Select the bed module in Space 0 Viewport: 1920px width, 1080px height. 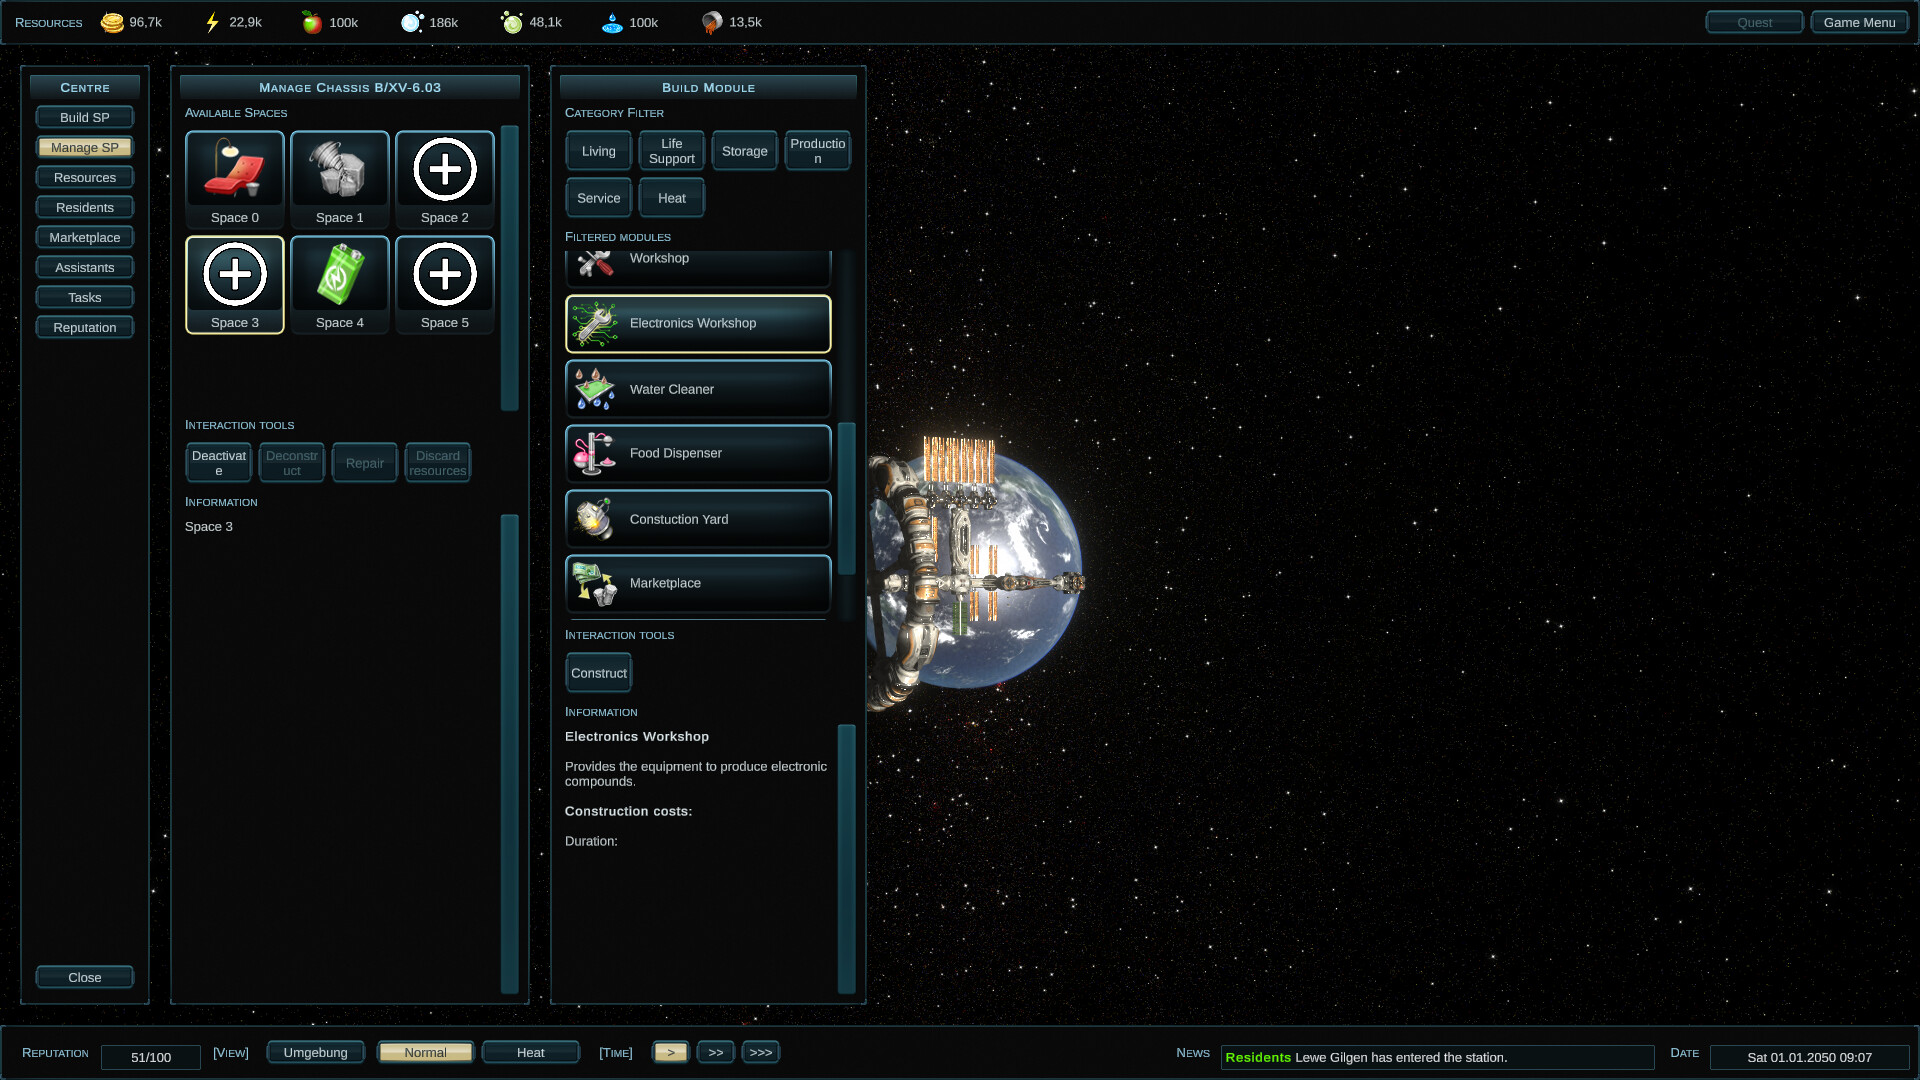(x=234, y=170)
